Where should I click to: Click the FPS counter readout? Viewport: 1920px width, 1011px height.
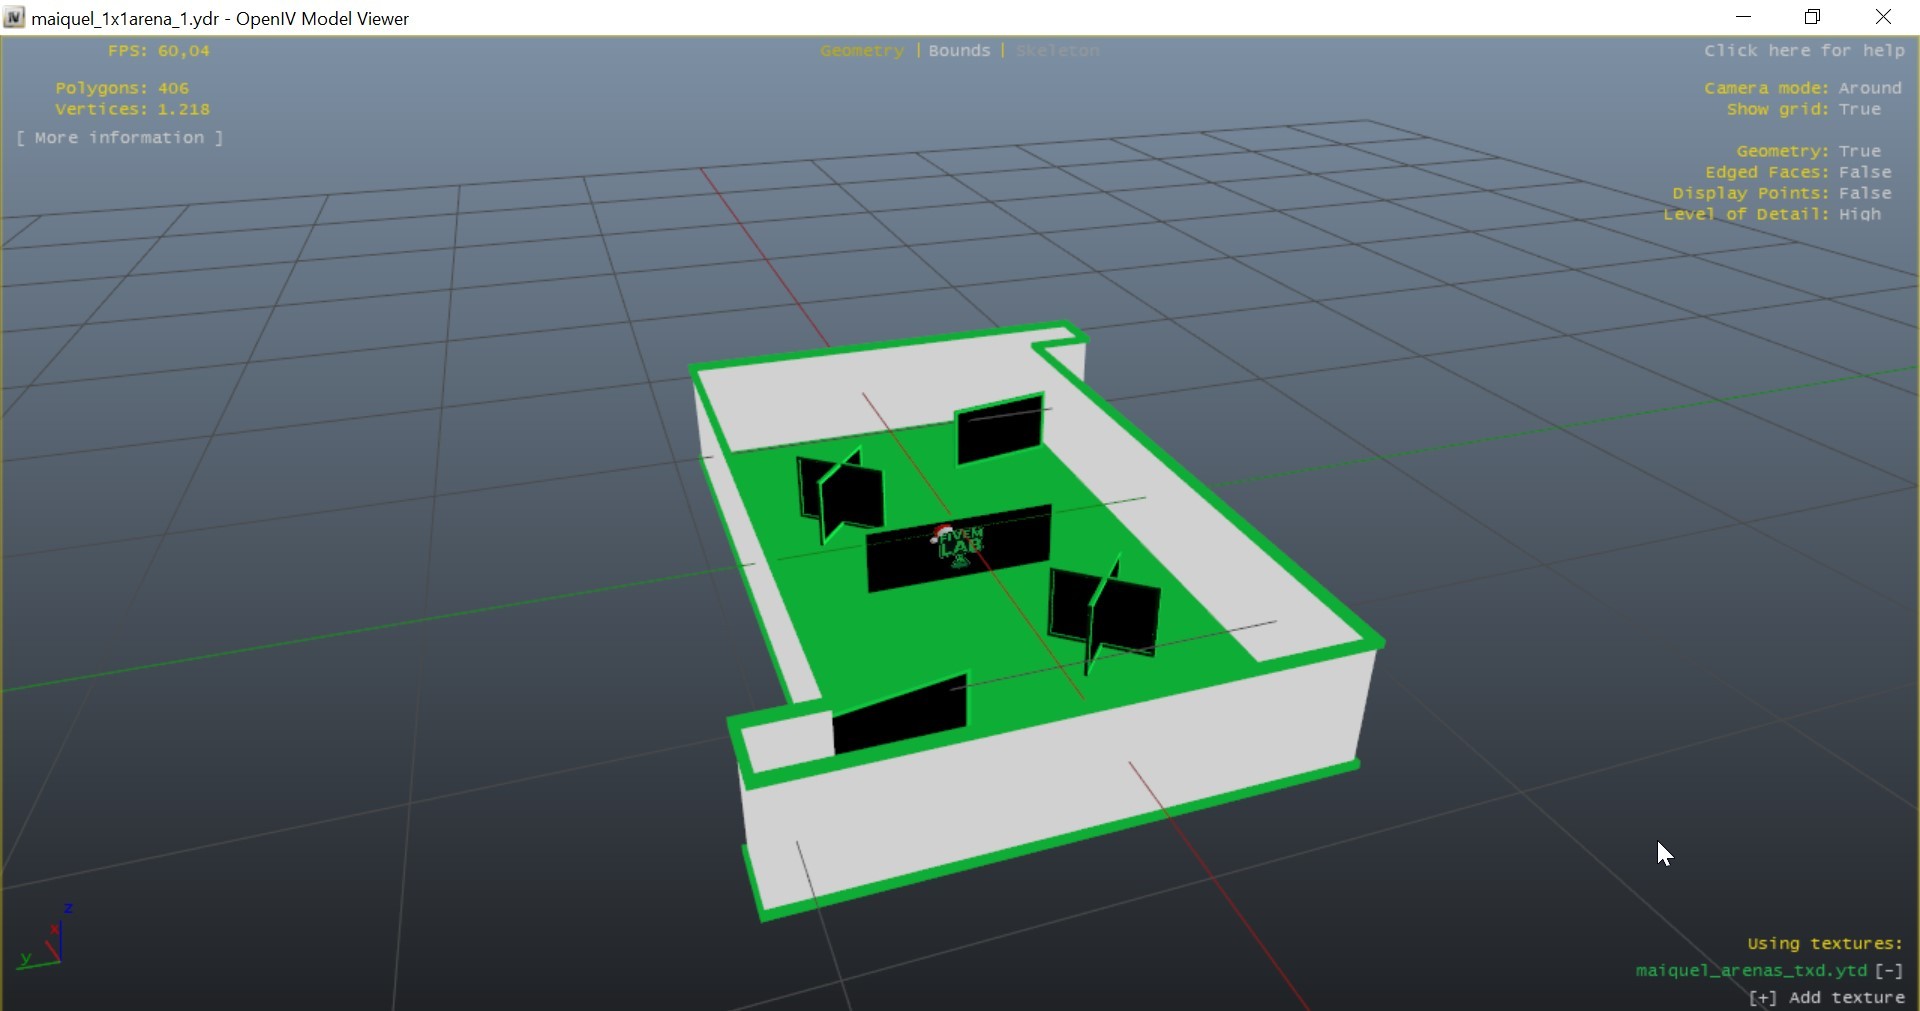click(159, 51)
